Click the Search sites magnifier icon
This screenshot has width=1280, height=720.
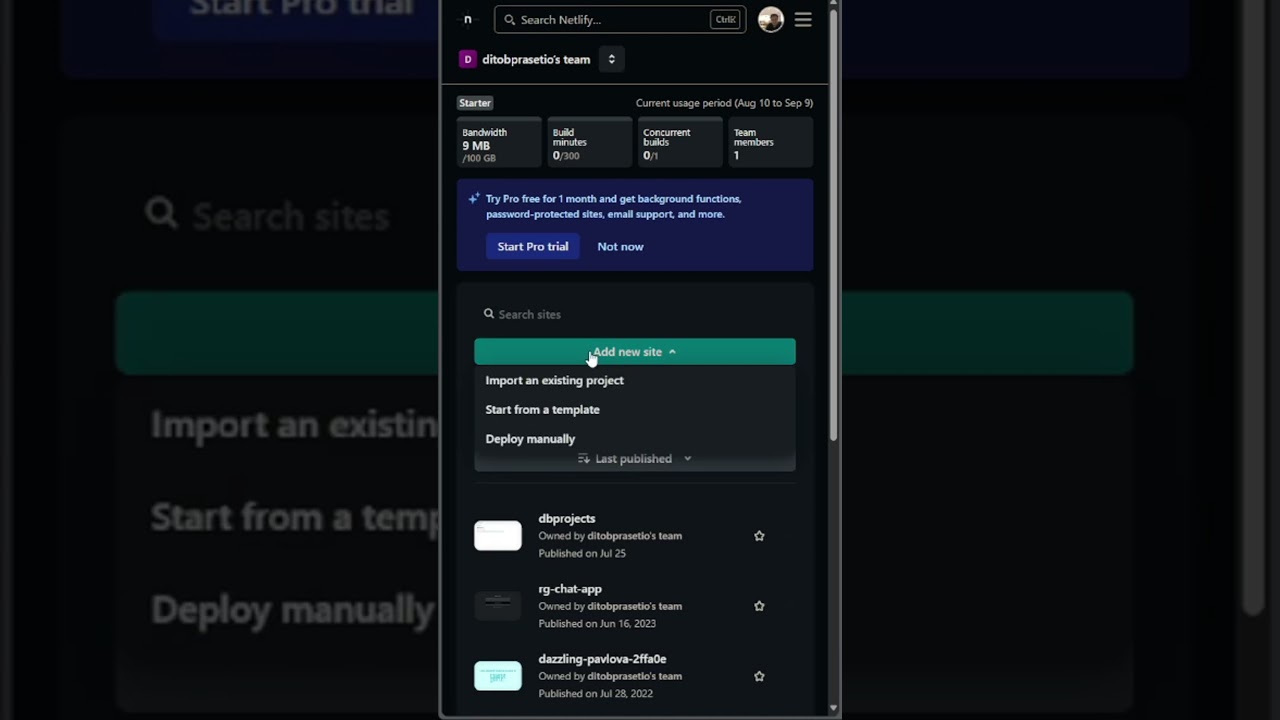tap(489, 314)
